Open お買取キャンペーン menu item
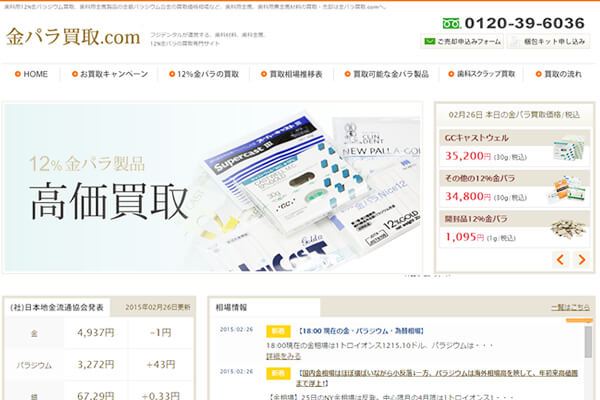The width and height of the screenshot is (600, 400). click(110, 74)
